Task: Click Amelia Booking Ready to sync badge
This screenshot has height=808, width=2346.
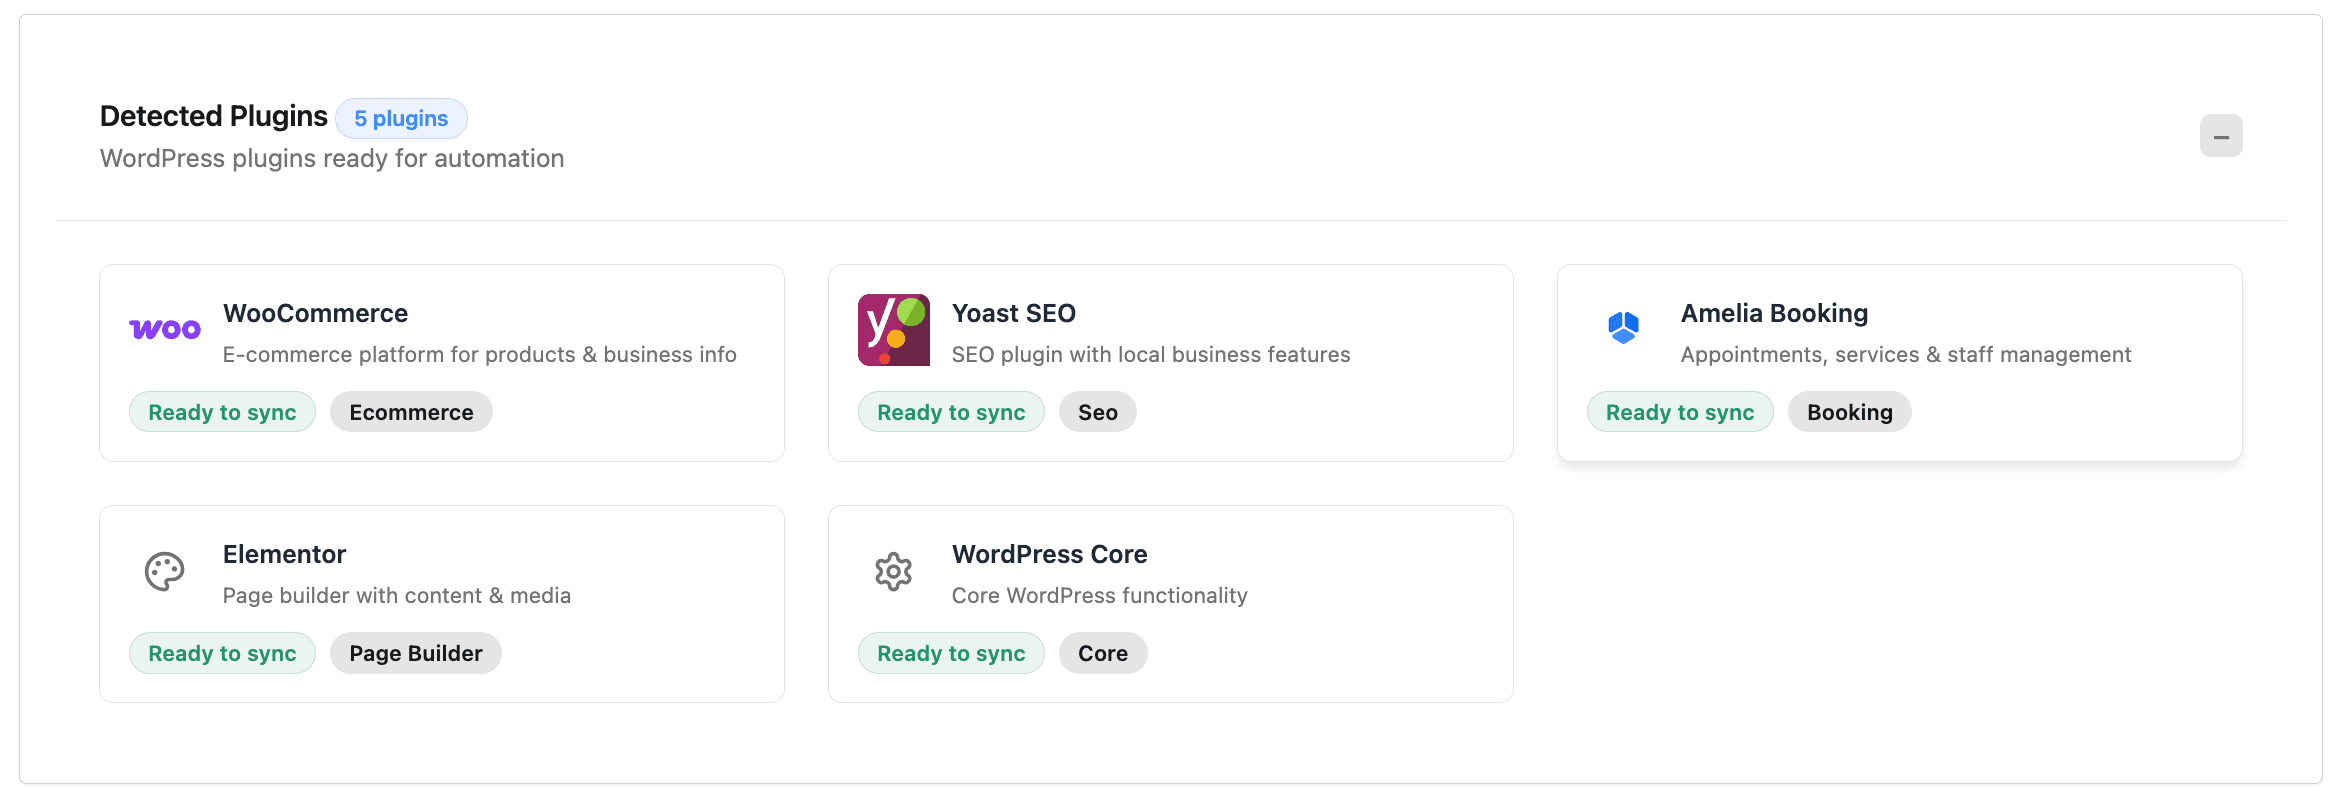Action: tap(1680, 412)
